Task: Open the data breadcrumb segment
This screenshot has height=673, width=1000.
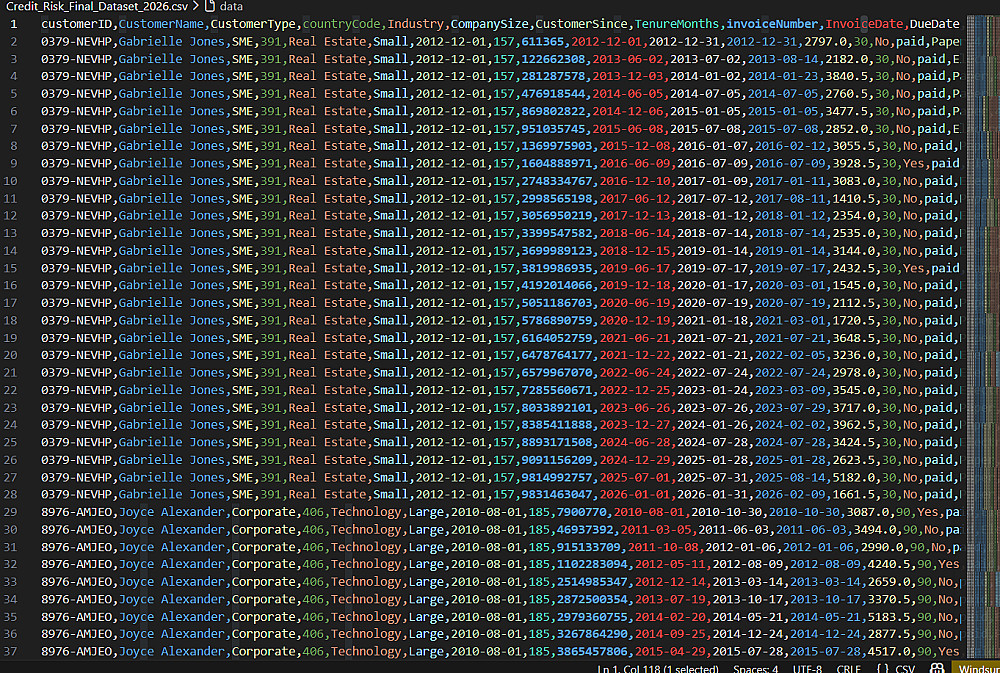Action: (230, 6)
